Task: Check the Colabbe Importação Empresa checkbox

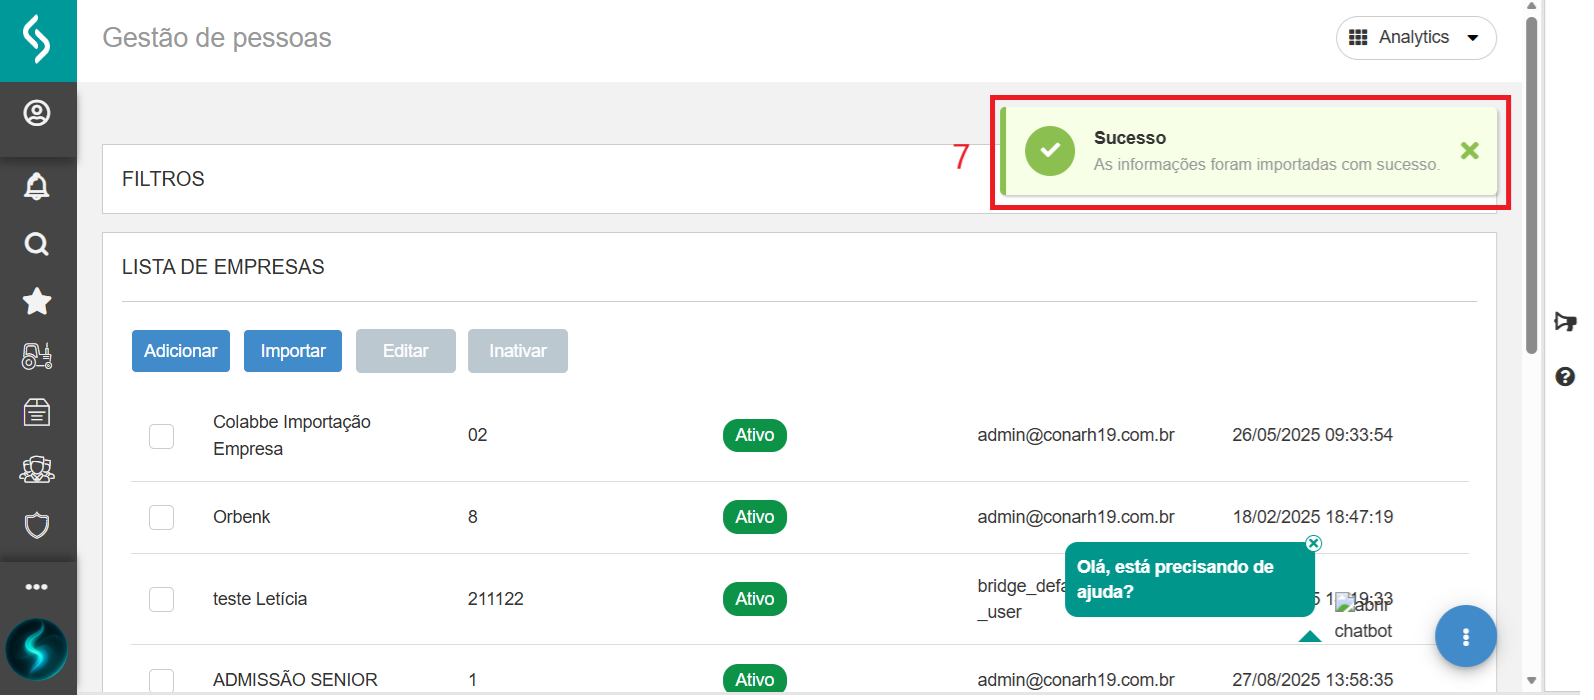Action: tap(161, 436)
